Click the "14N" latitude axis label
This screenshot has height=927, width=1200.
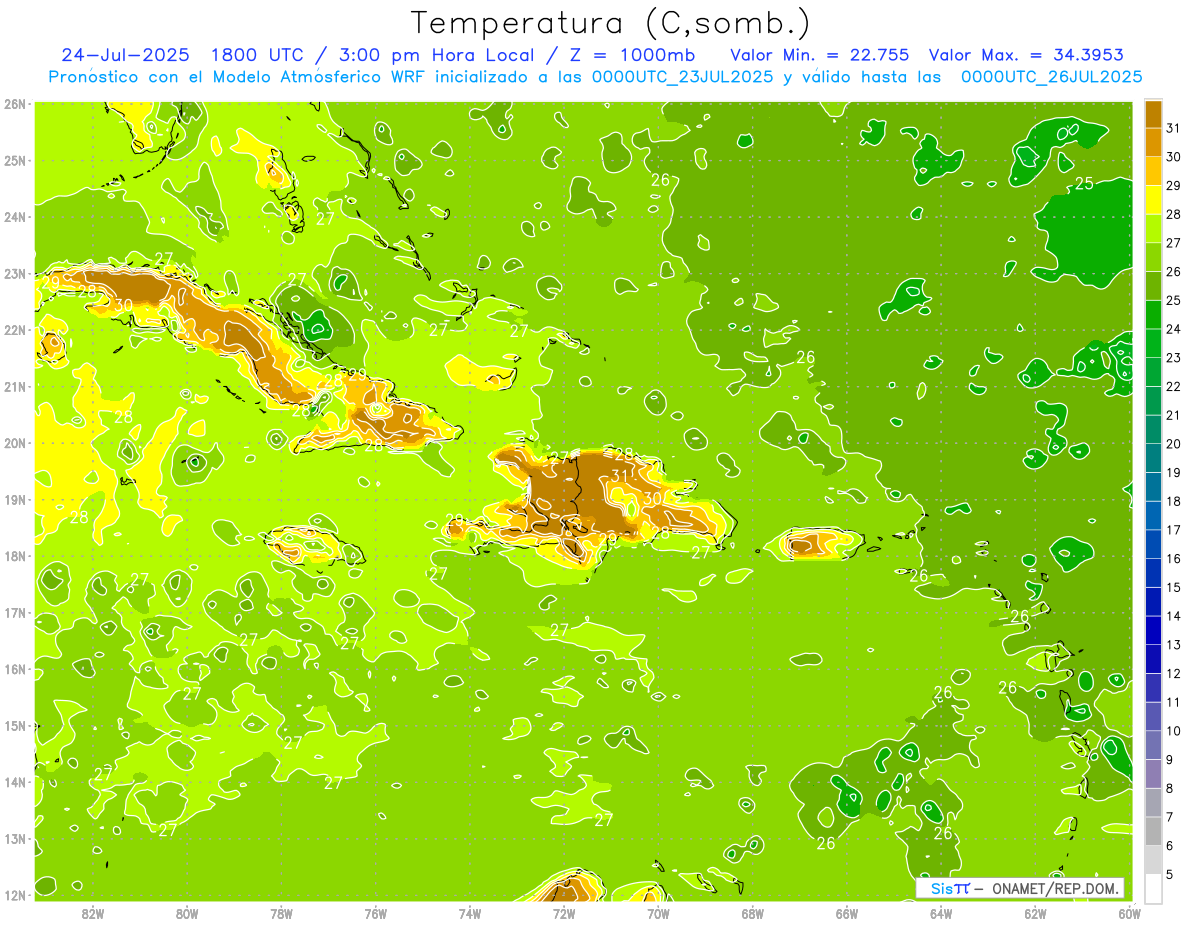(15, 782)
